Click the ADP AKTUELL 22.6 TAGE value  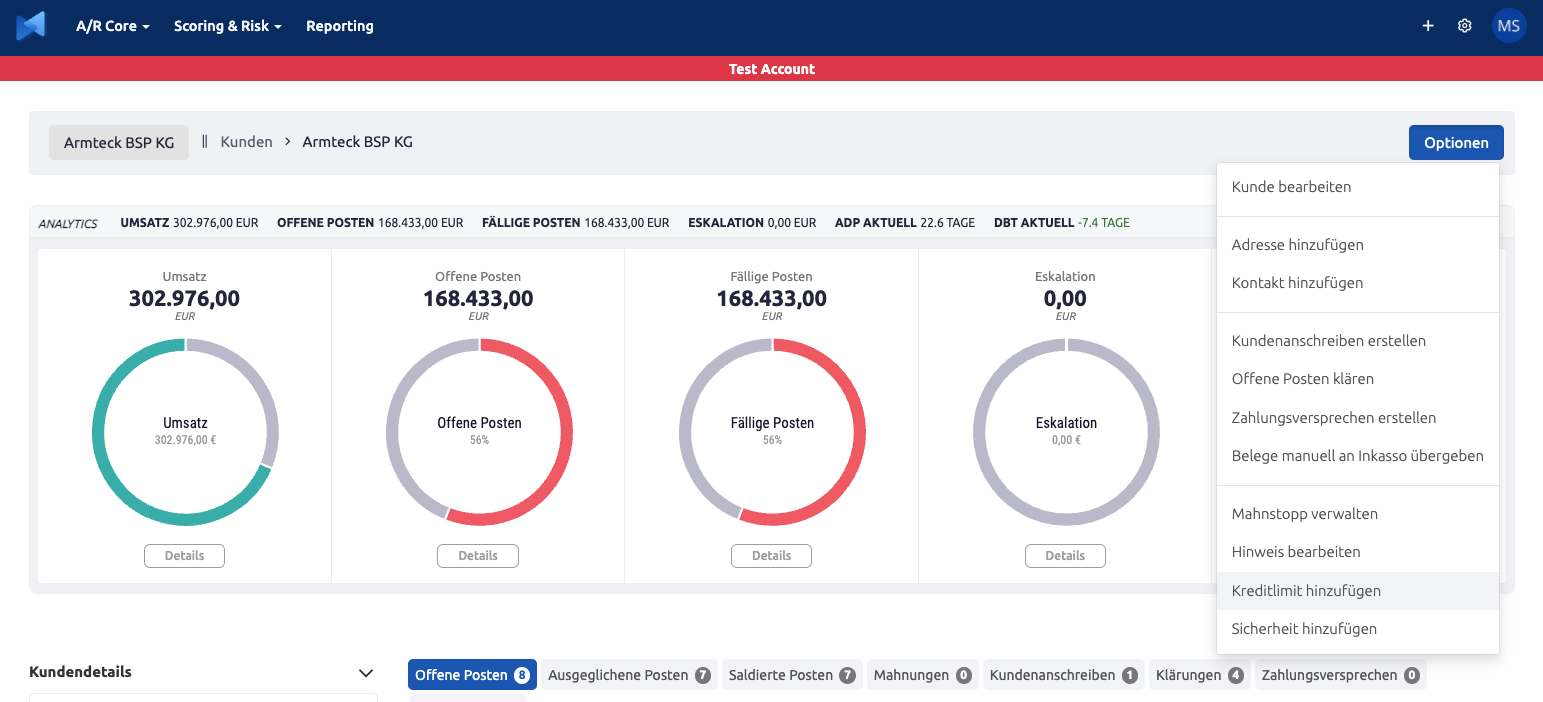tap(905, 223)
